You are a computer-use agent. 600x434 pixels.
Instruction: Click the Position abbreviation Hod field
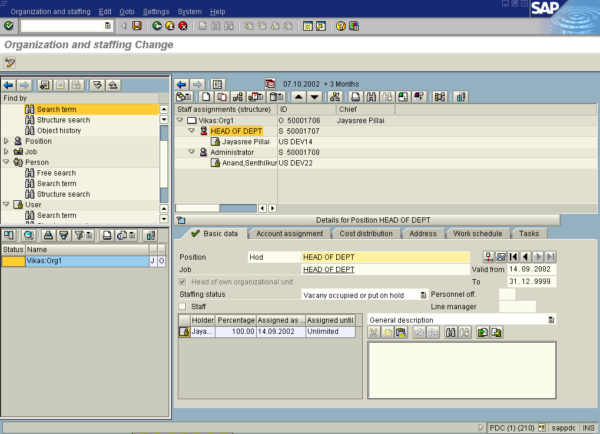(274, 257)
